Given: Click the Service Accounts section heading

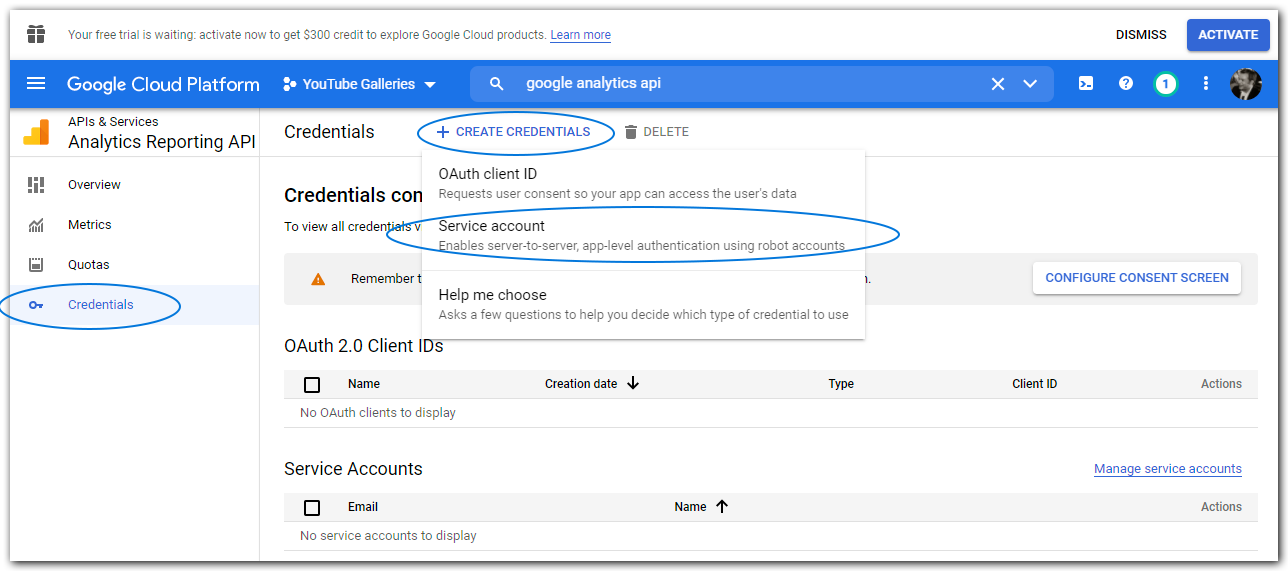Looking at the screenshot, I should (x=353, y=469).
